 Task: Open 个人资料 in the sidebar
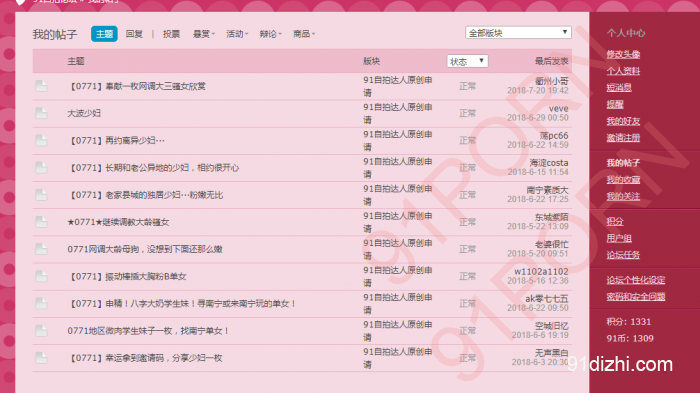(623, 71)
